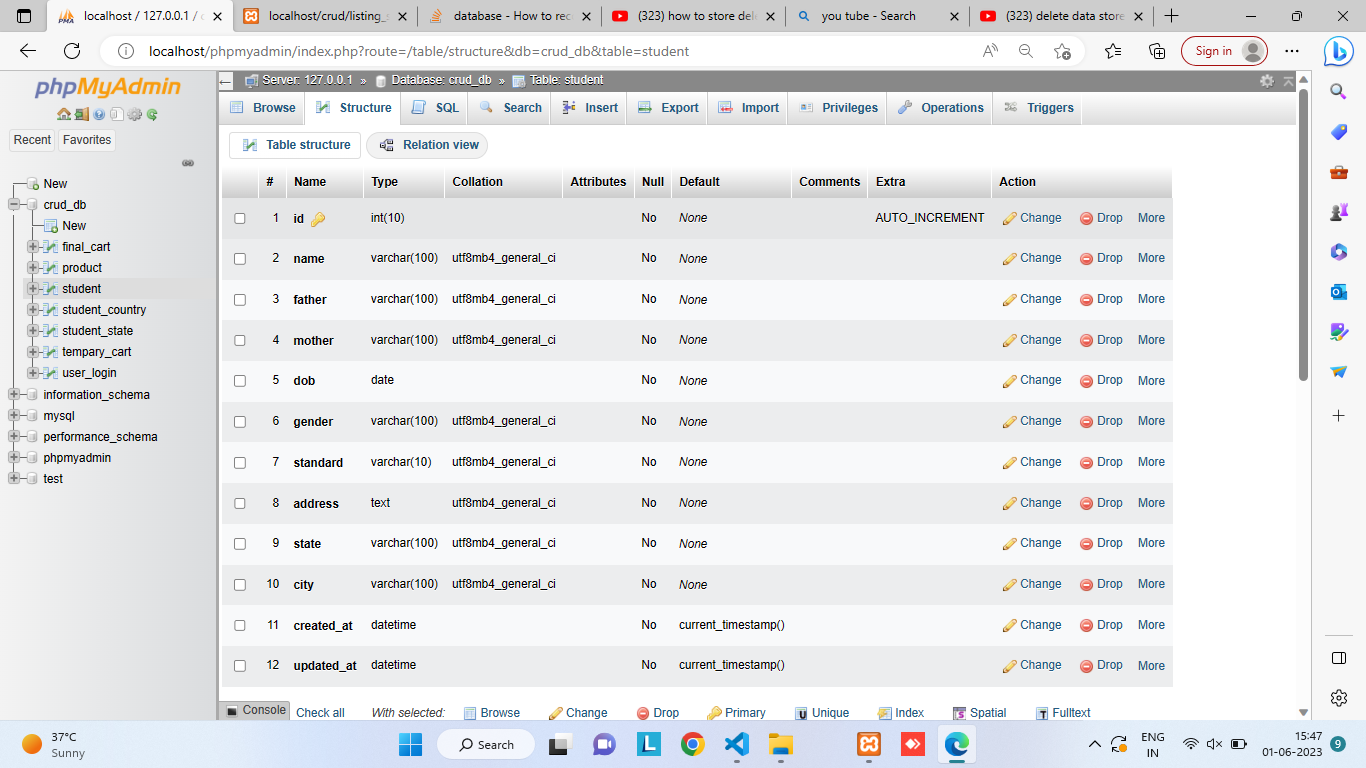
Task: Open File Explorer in taskbar
Action: (x=780, y=744)
